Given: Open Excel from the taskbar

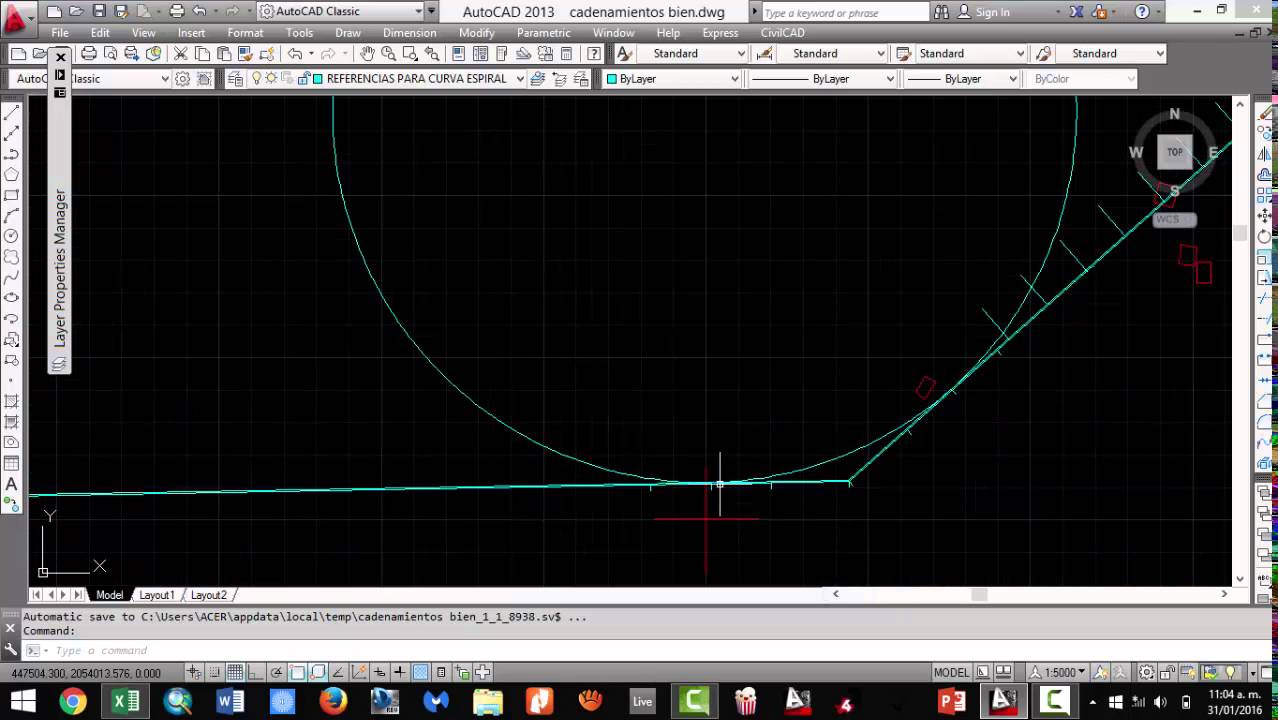Looking at the screenshot, I should click(x=126, y=702).
